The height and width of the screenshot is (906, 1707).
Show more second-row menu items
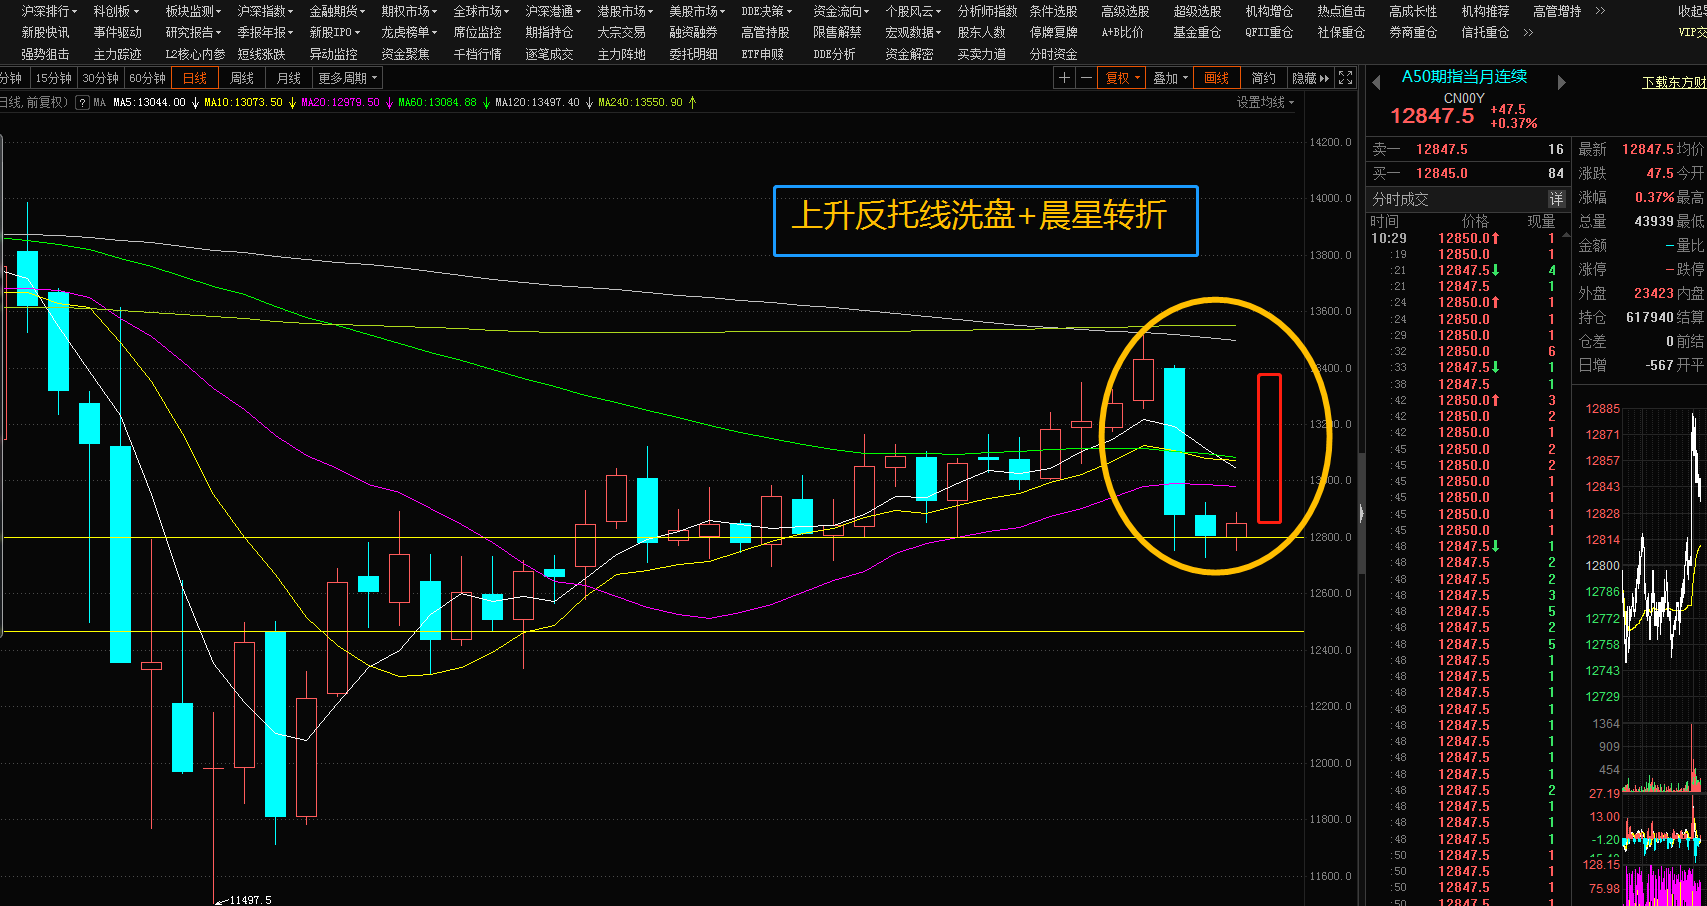[1528, 33]
